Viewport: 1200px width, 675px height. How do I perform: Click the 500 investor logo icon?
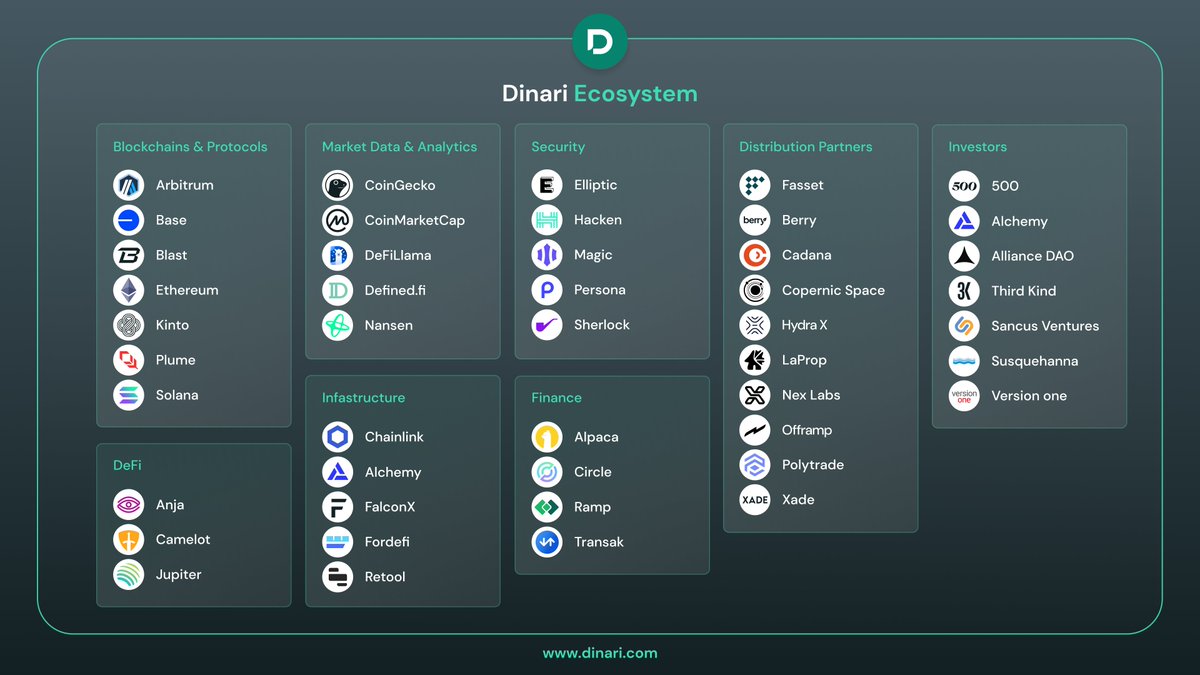coord(964,186)
